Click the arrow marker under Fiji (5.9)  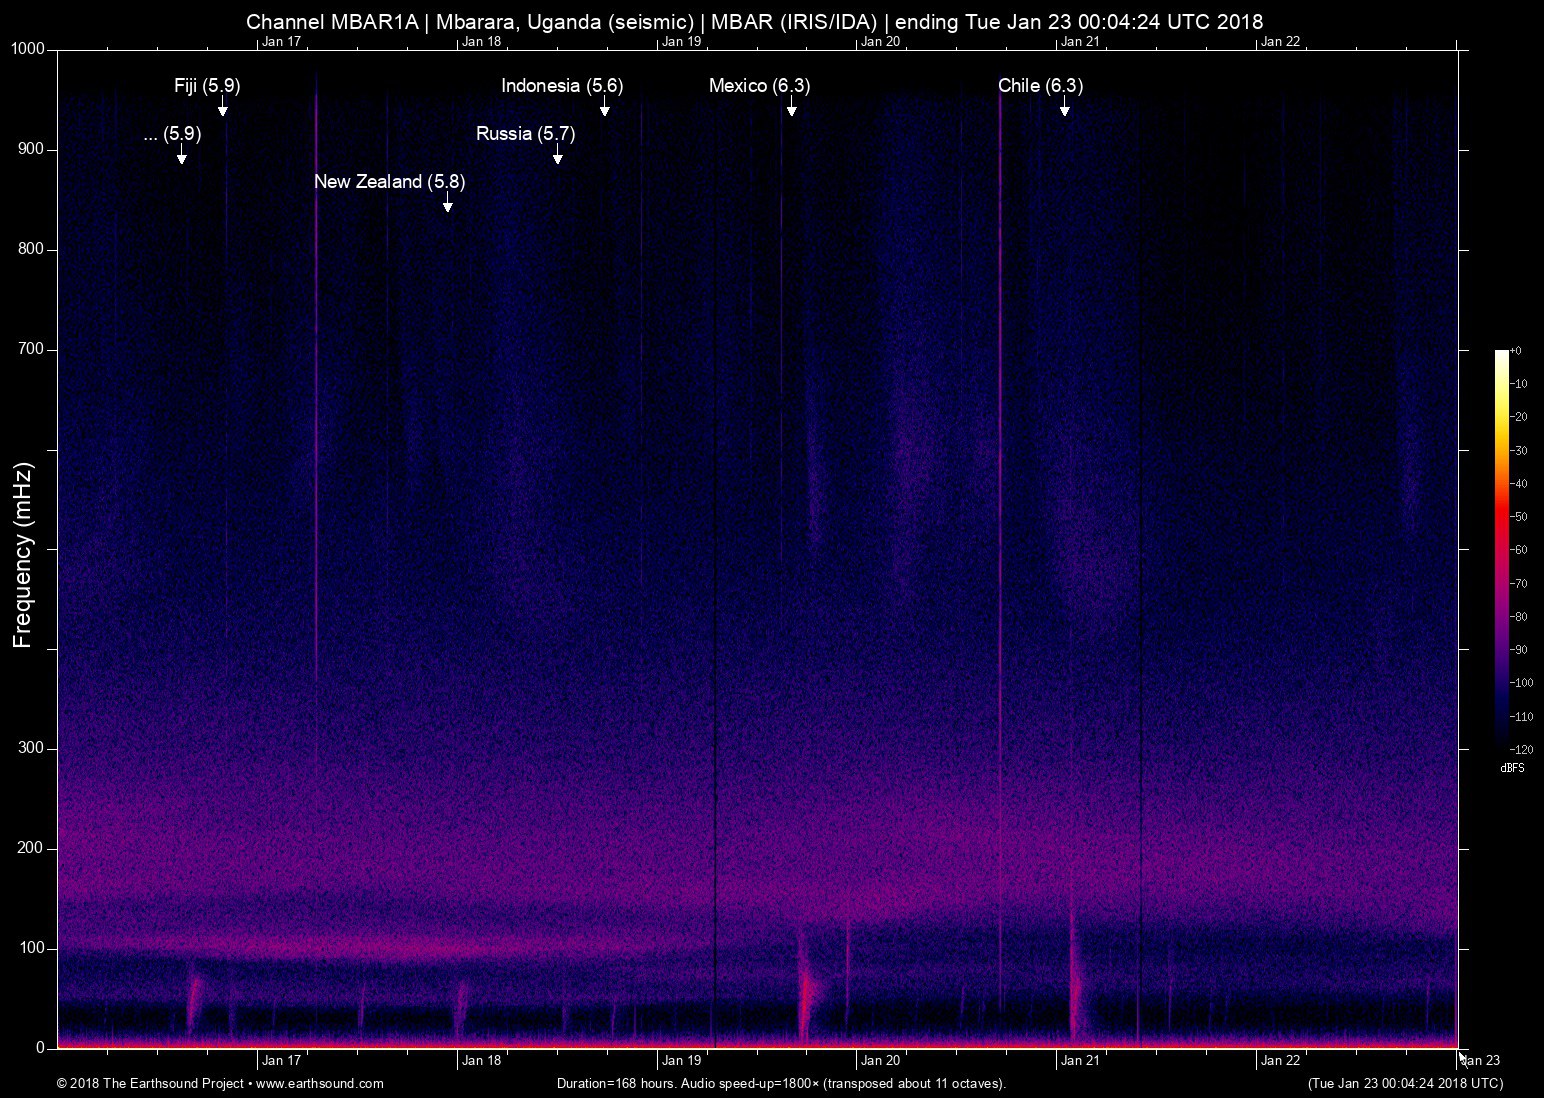[x=223, y=108]
